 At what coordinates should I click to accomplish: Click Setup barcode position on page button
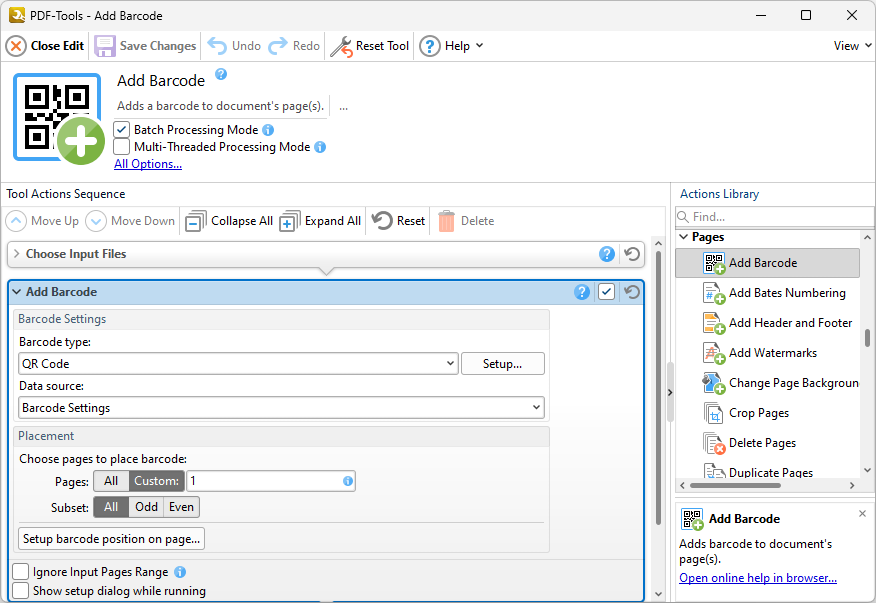tap(111, 539)
